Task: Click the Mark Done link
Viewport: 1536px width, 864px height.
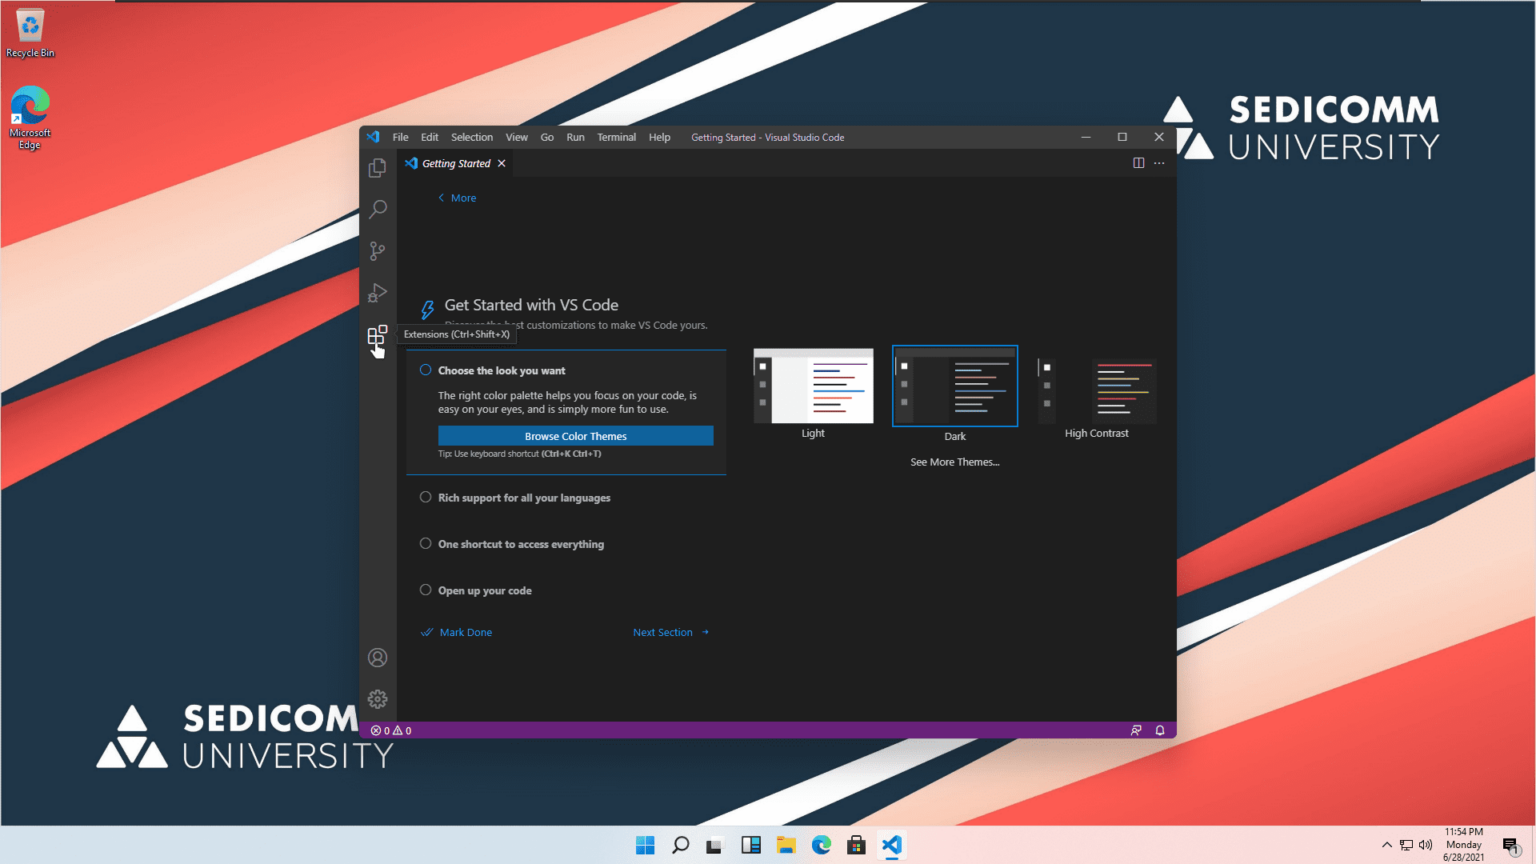Action: pyautogui.click(x=457, y=632)
